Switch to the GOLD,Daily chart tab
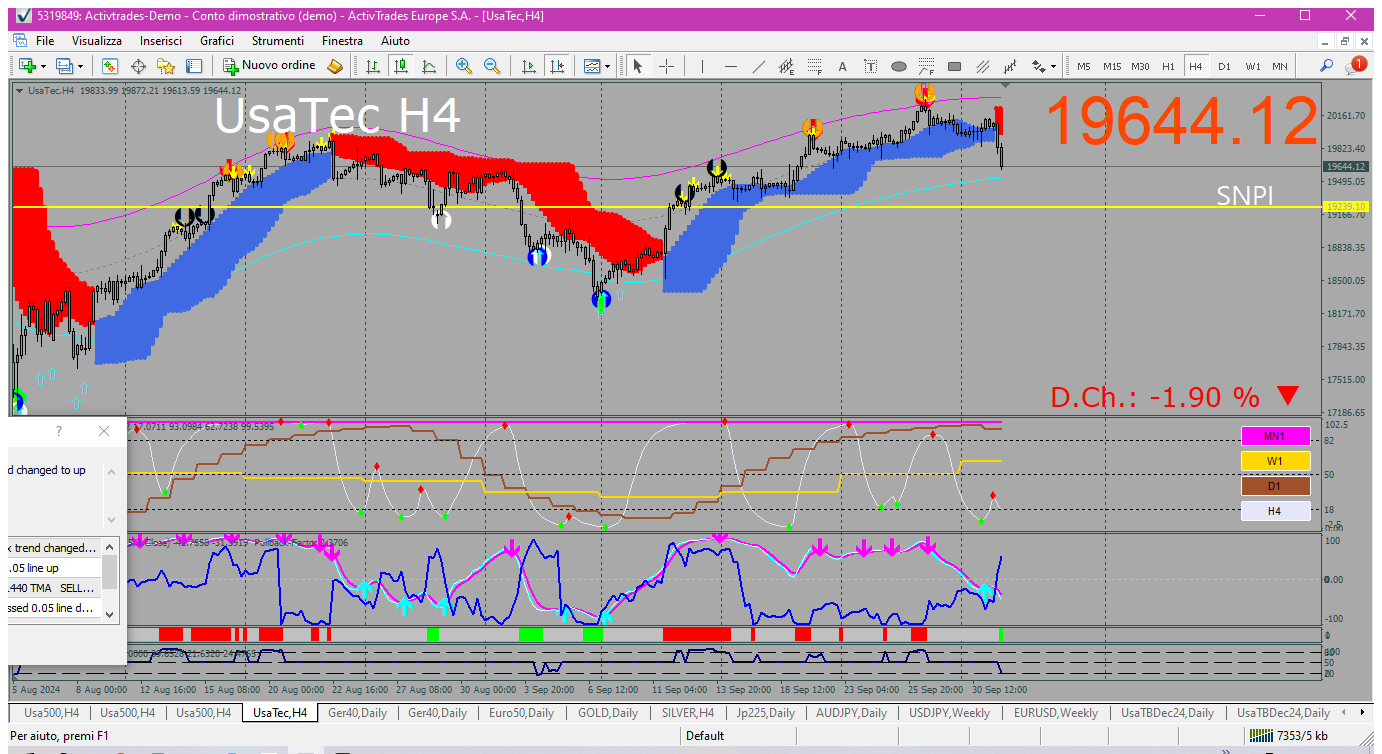Screen dimensions: 1382x754 [608, 713]
